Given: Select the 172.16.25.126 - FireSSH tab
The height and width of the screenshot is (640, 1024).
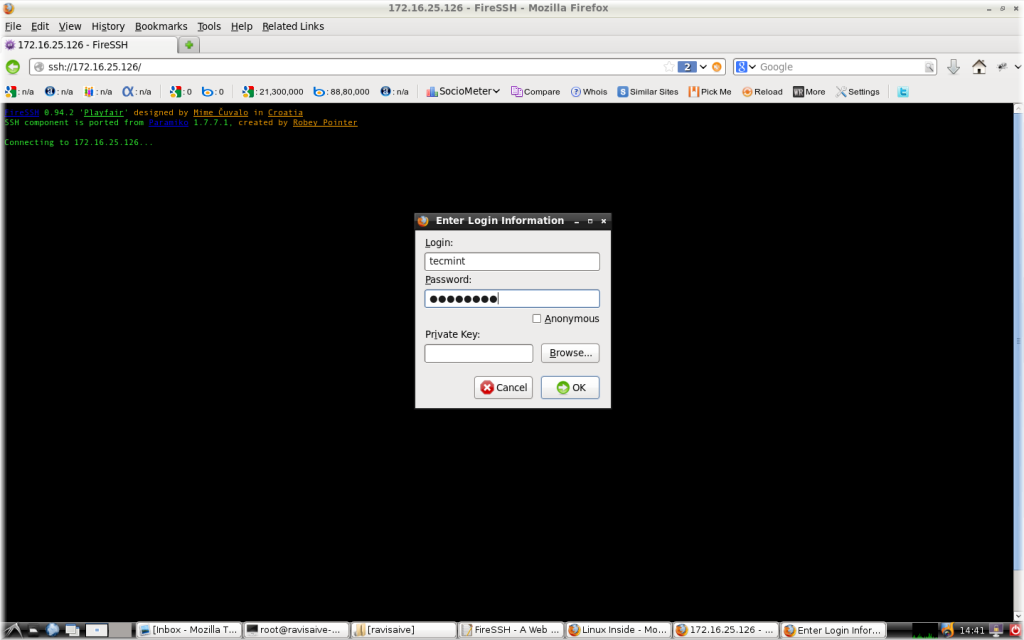Looking at the screenshot, I should click(x=89, y=45).
